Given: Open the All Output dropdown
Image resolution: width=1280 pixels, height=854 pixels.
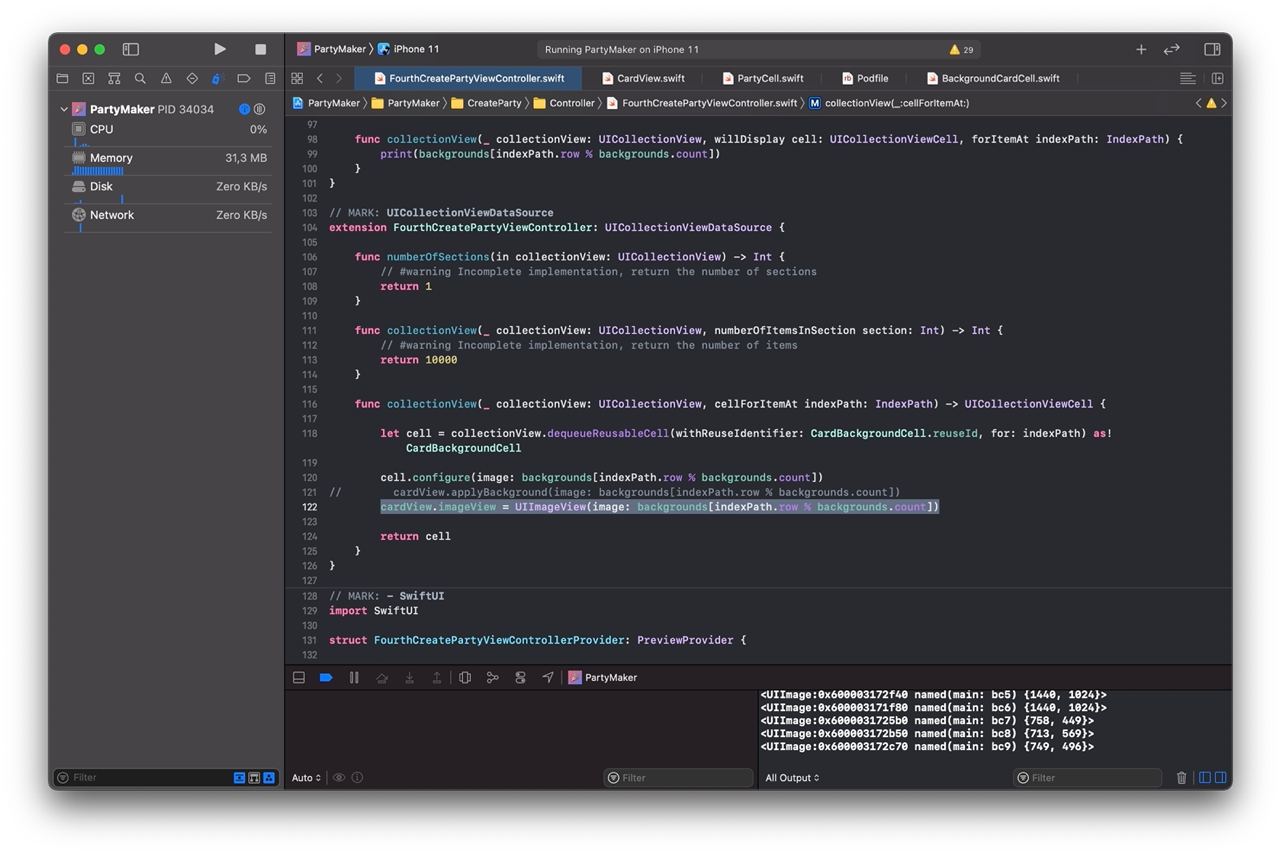Looking at the screenshot, I should [x=792, y=778].
